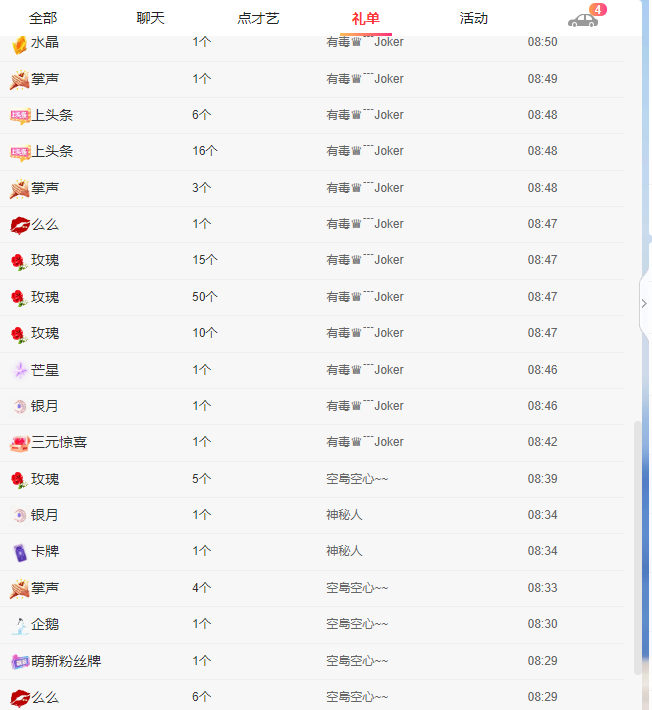
Task: Select the 礼单 tab
Action: [x=366, y=19]
